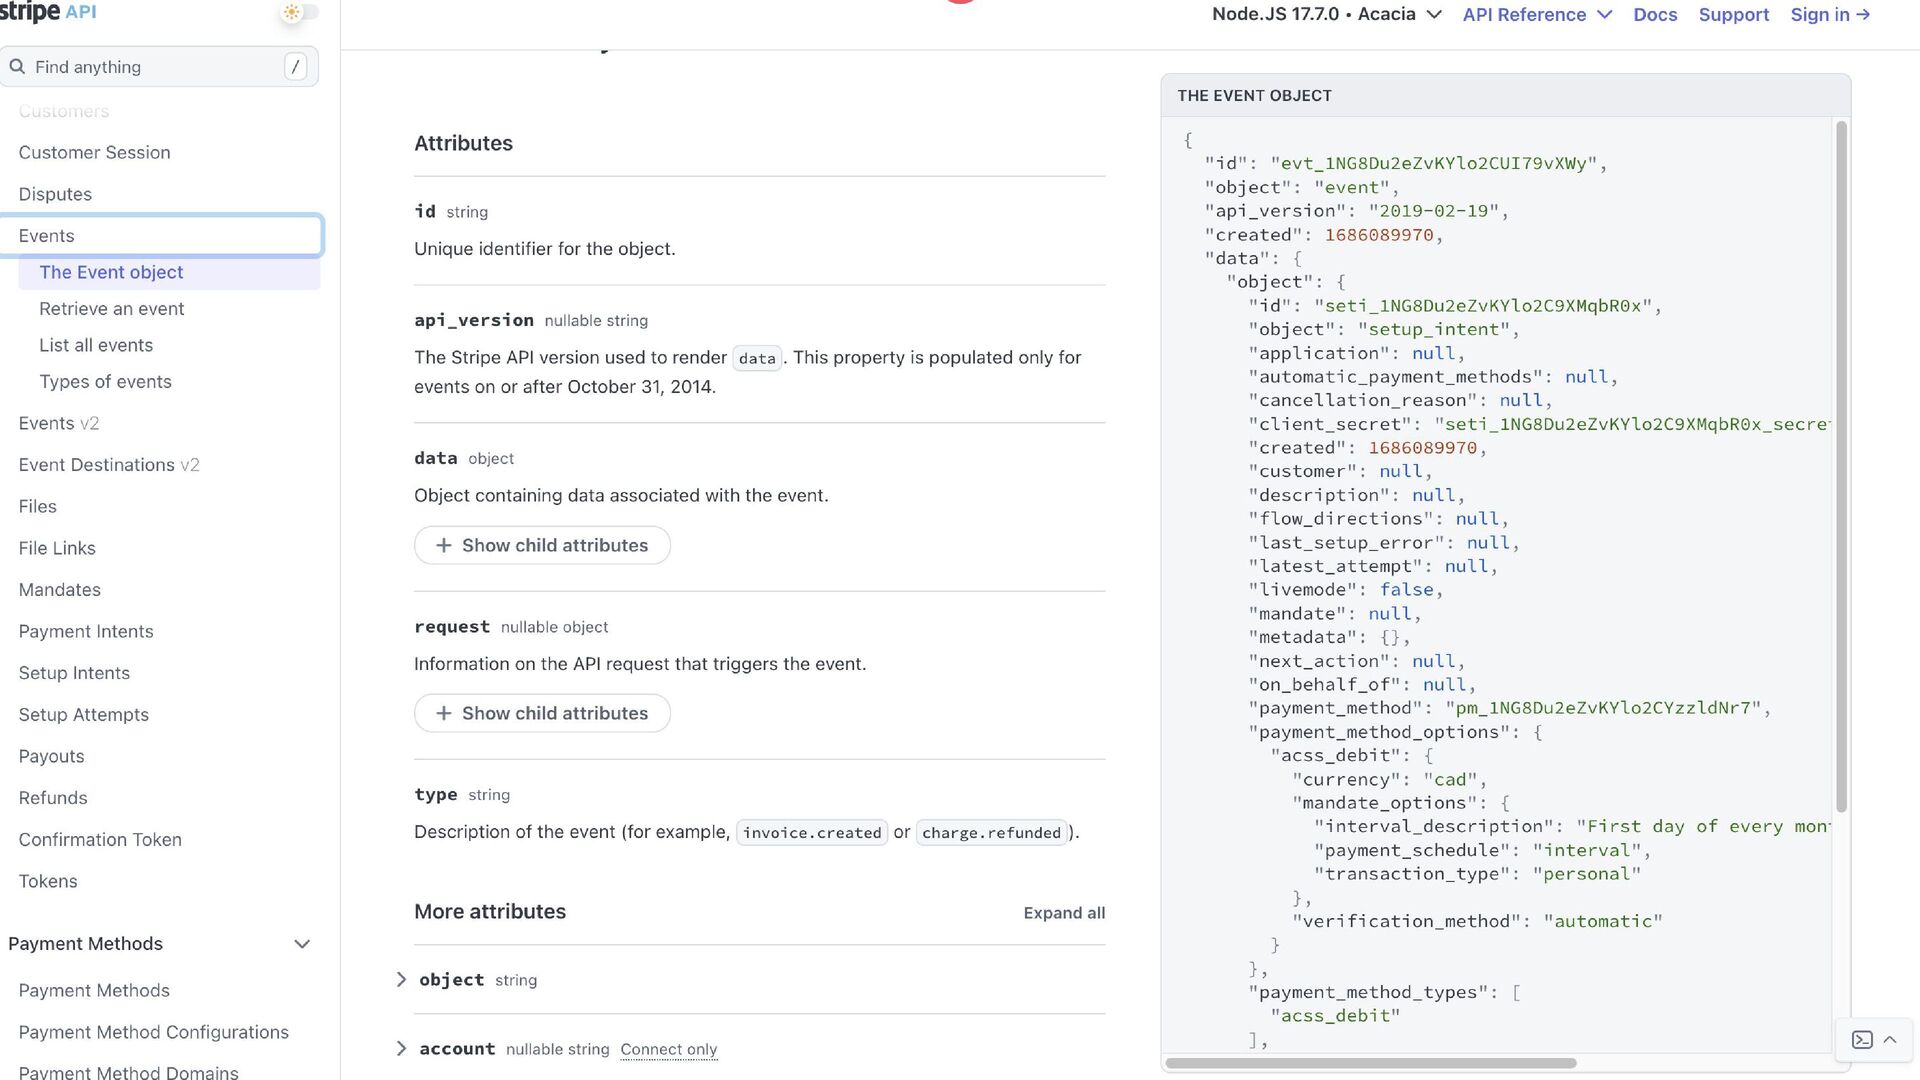Click the Find anything search field
1920x1080 pixels.
click(x=150, y=67)
